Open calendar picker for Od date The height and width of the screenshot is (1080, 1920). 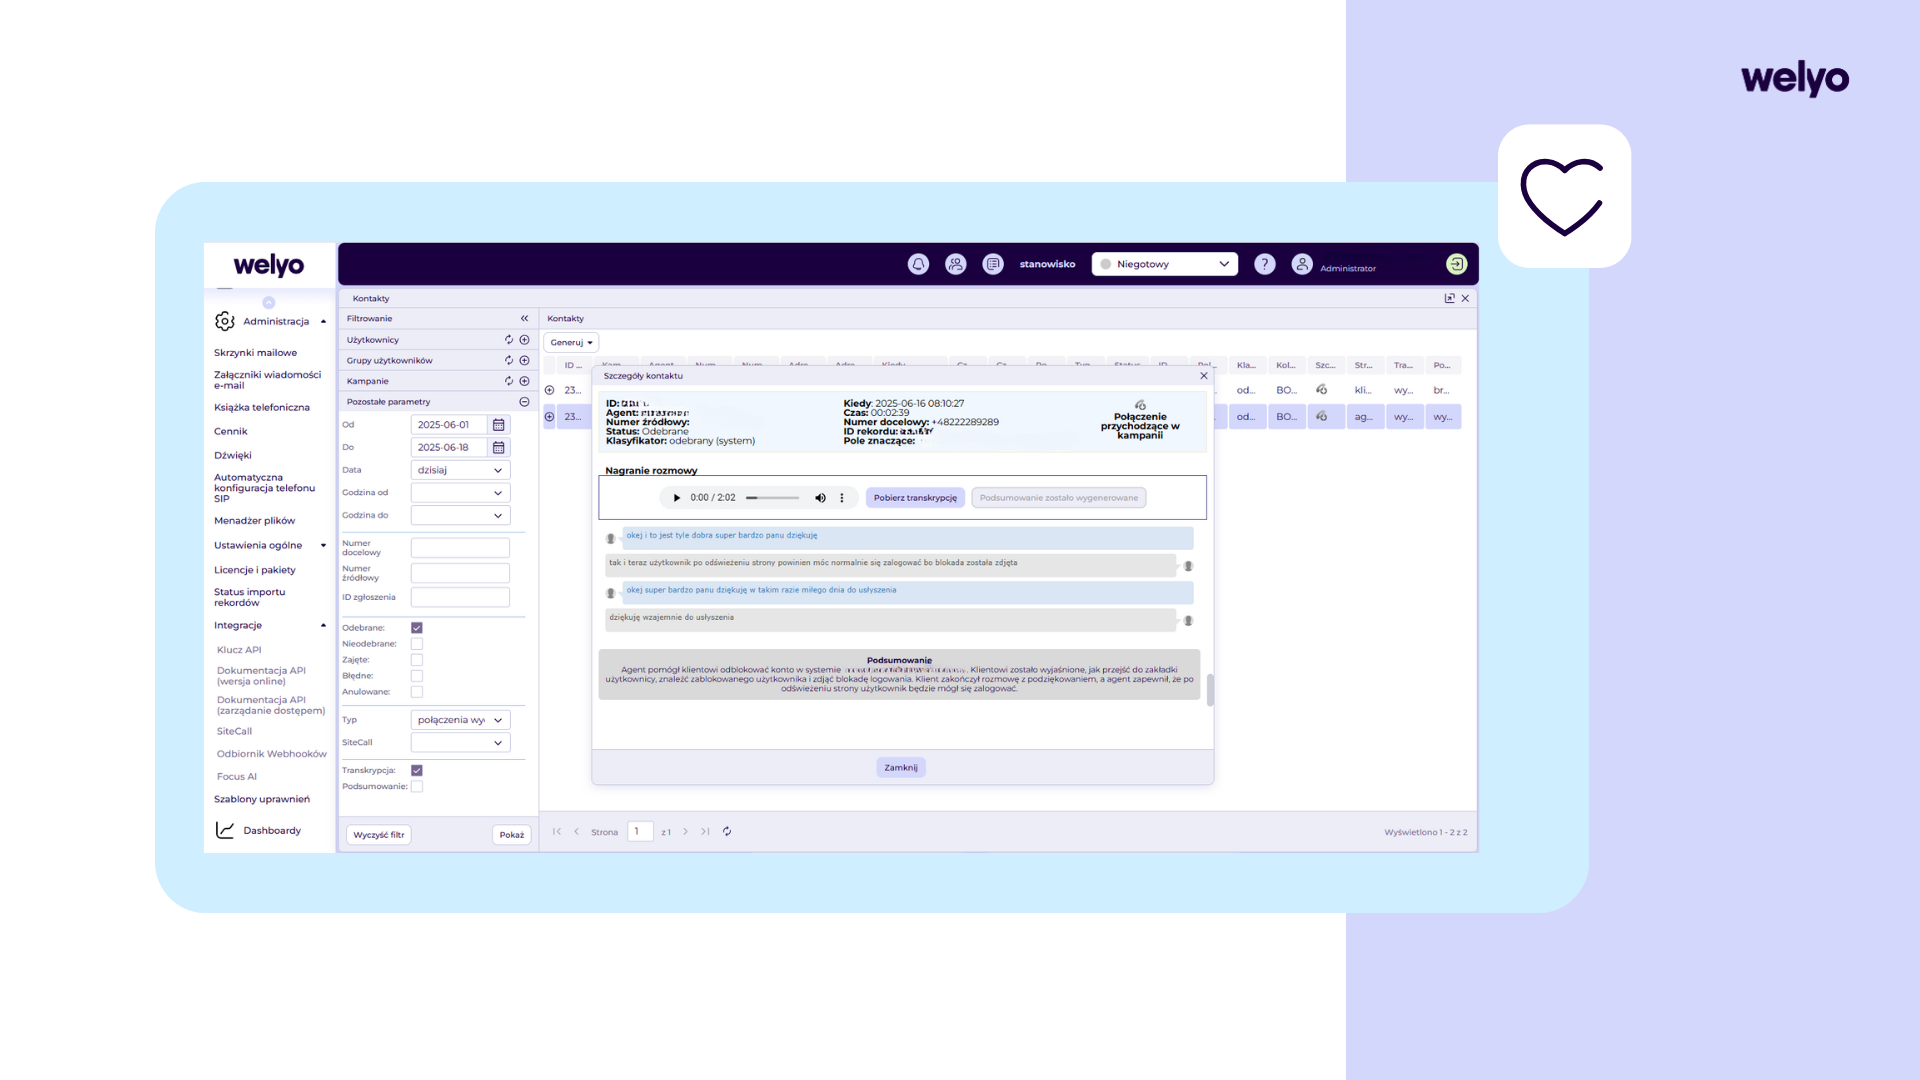pos(498,425)
